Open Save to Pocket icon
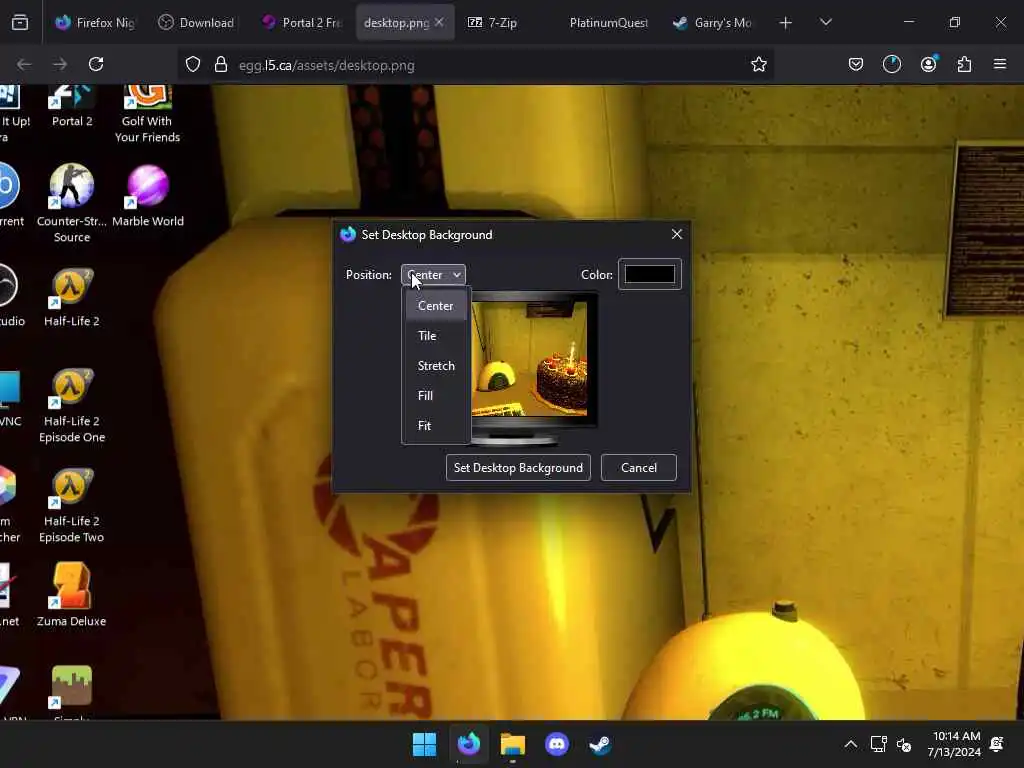This screenshot has height=768, width=1024. click(x=856, y=65)
